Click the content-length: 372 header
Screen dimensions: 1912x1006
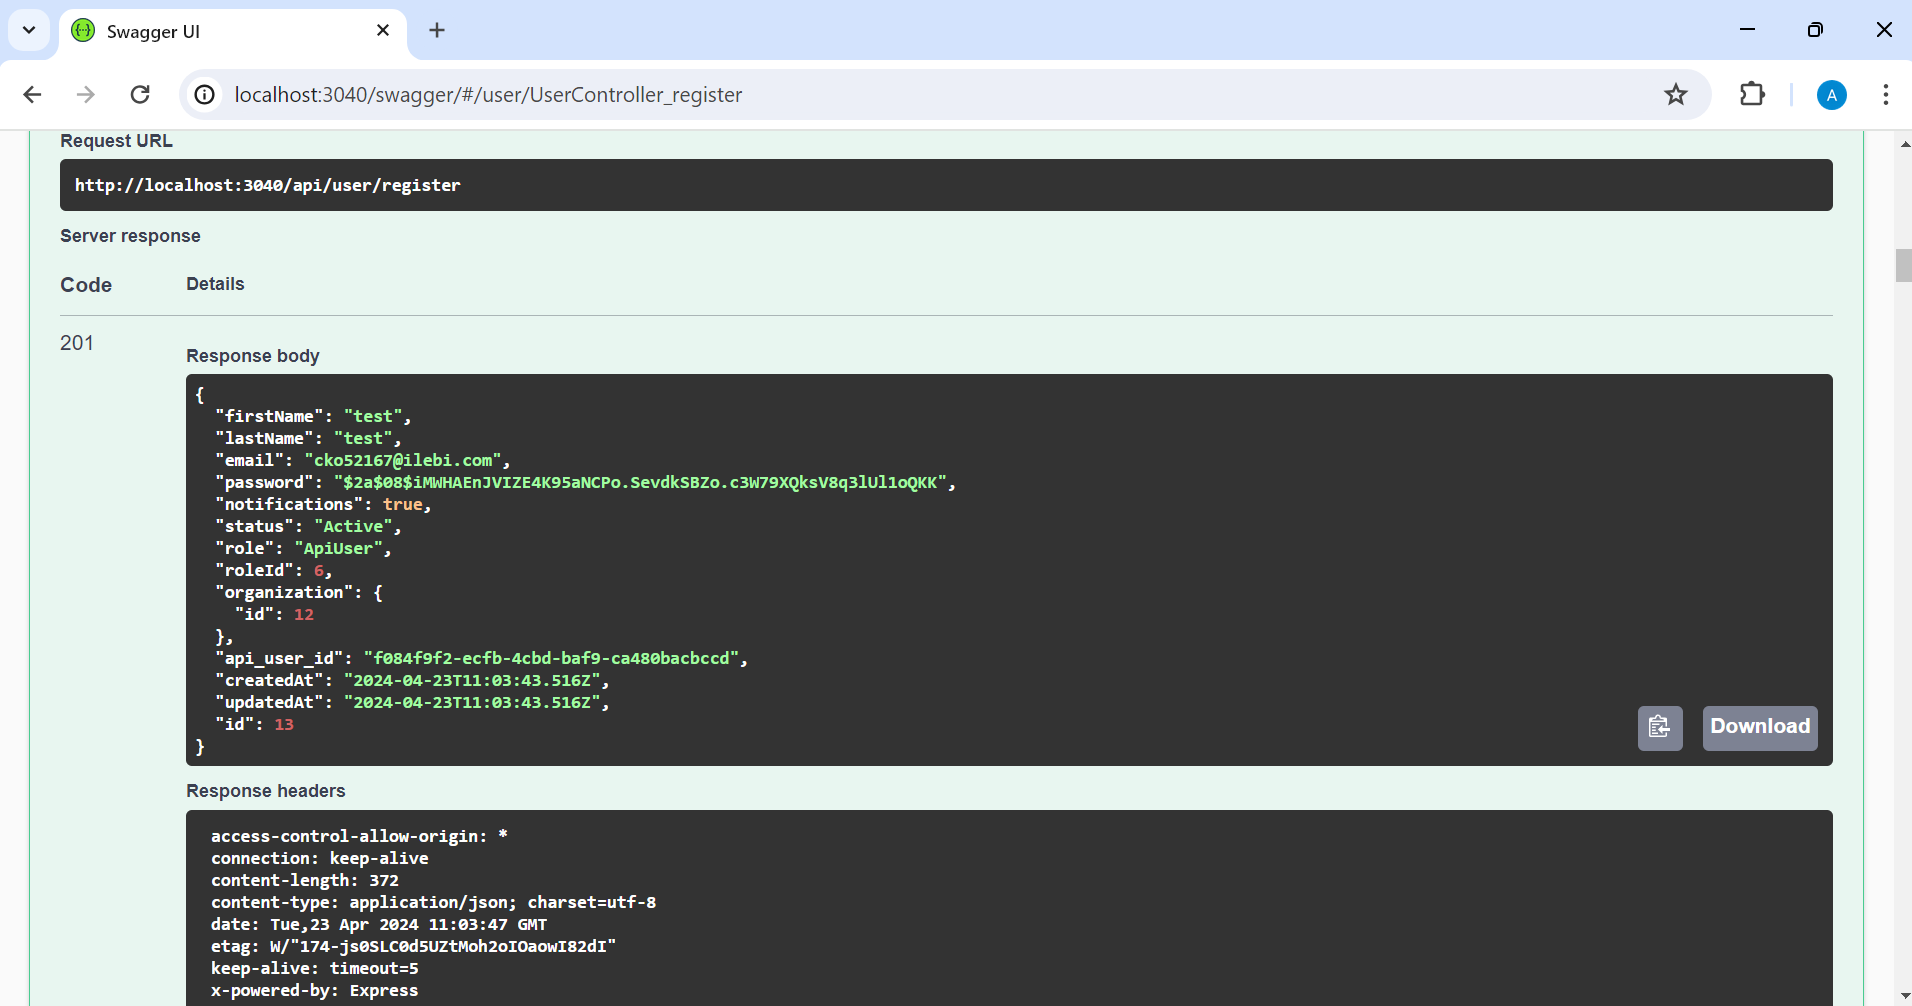(x=305, y=880)
